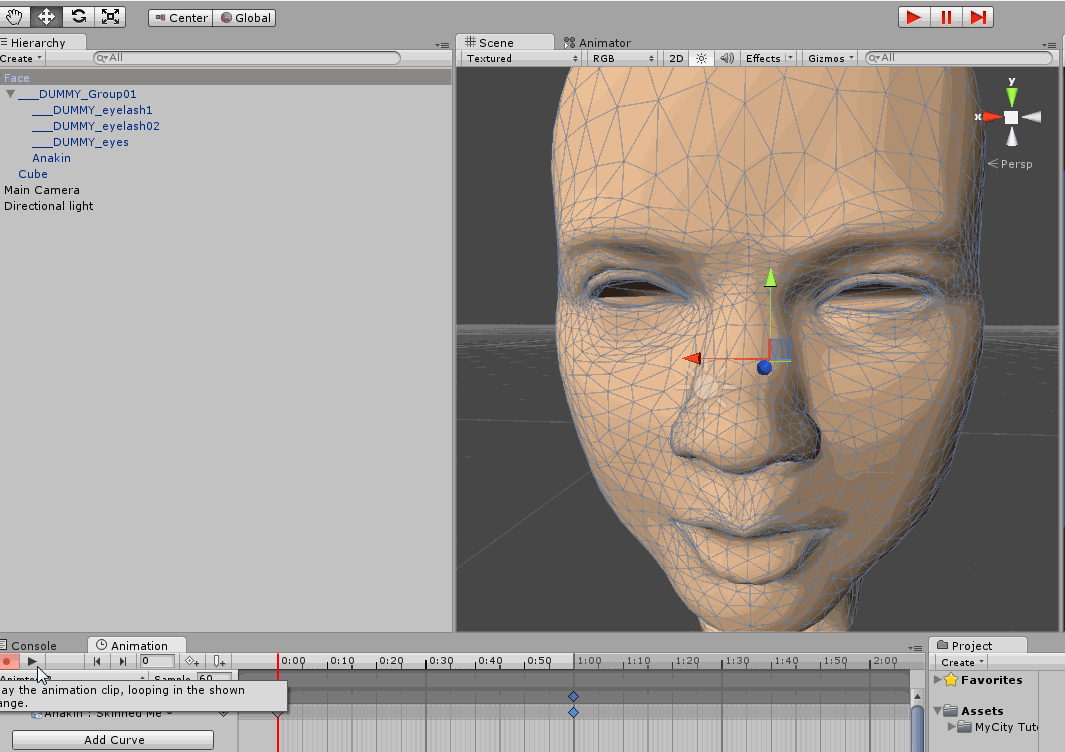Click the Add Event icon
The width and height of the screenshot is (1065, 752).
tap(219, 661)
